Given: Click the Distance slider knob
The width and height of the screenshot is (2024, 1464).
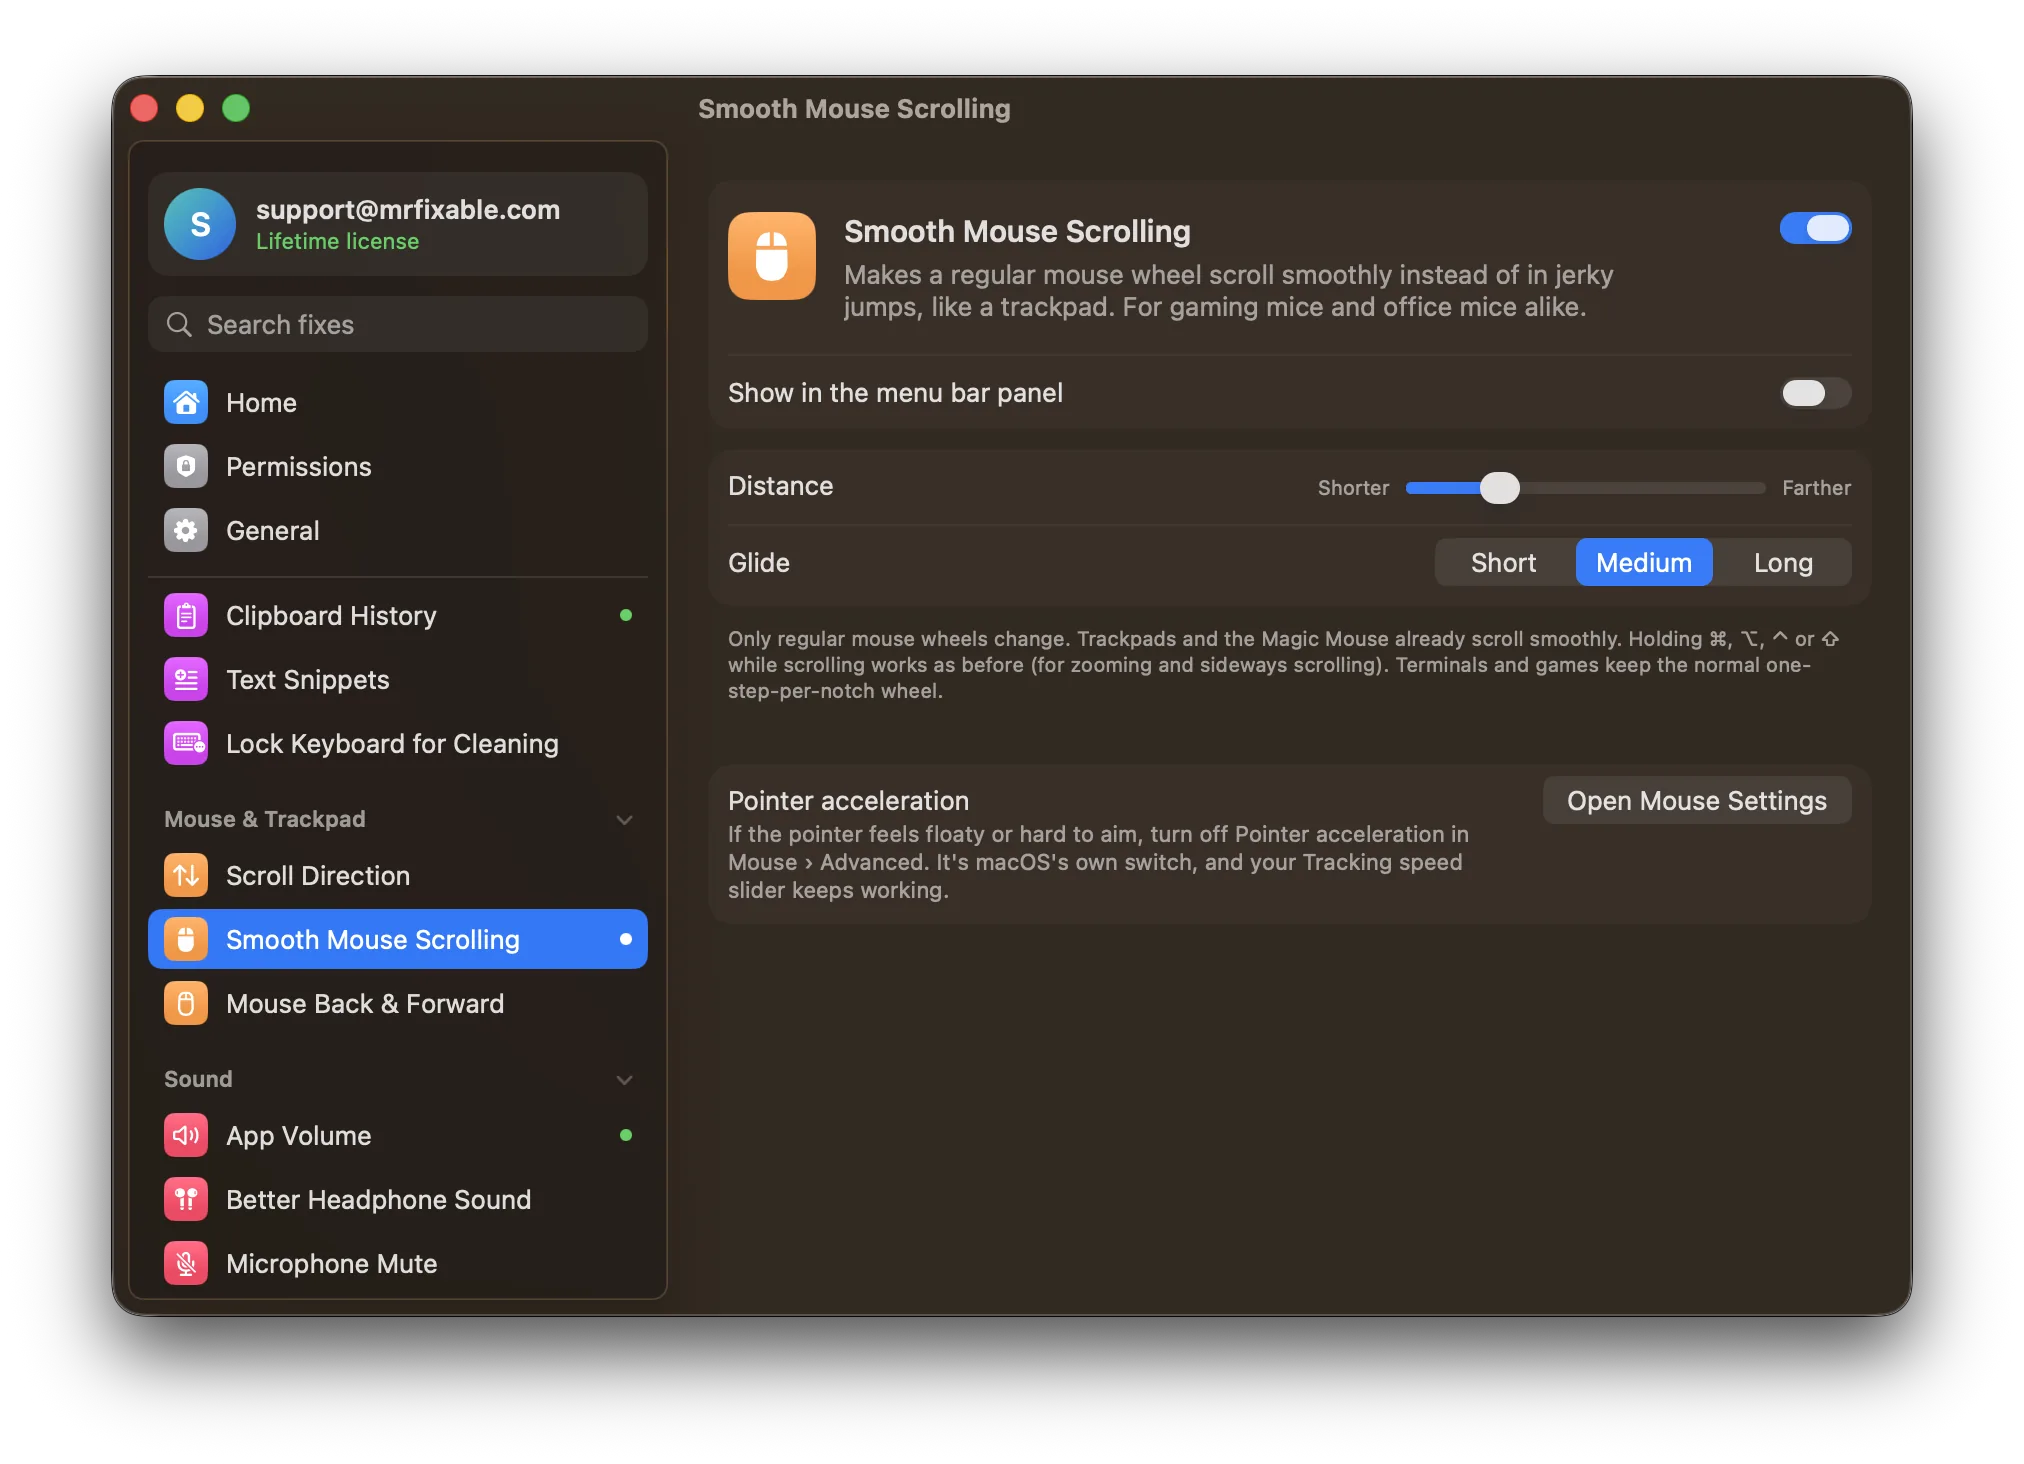Looking at the screenshot, I should (x=1499, y=488).
